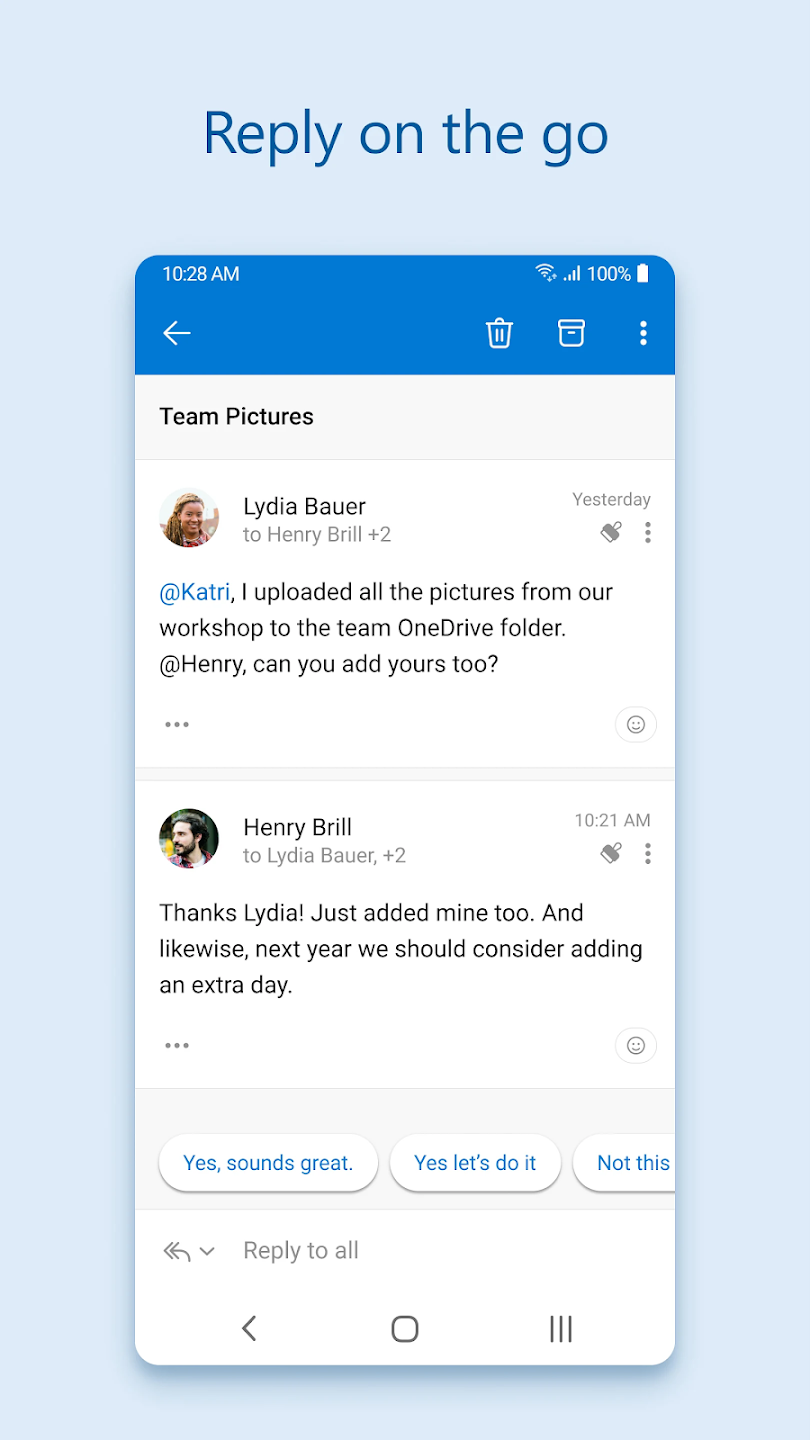
Task: Add emoji reaction to Lydia's message
Action: tap(636, 725)
